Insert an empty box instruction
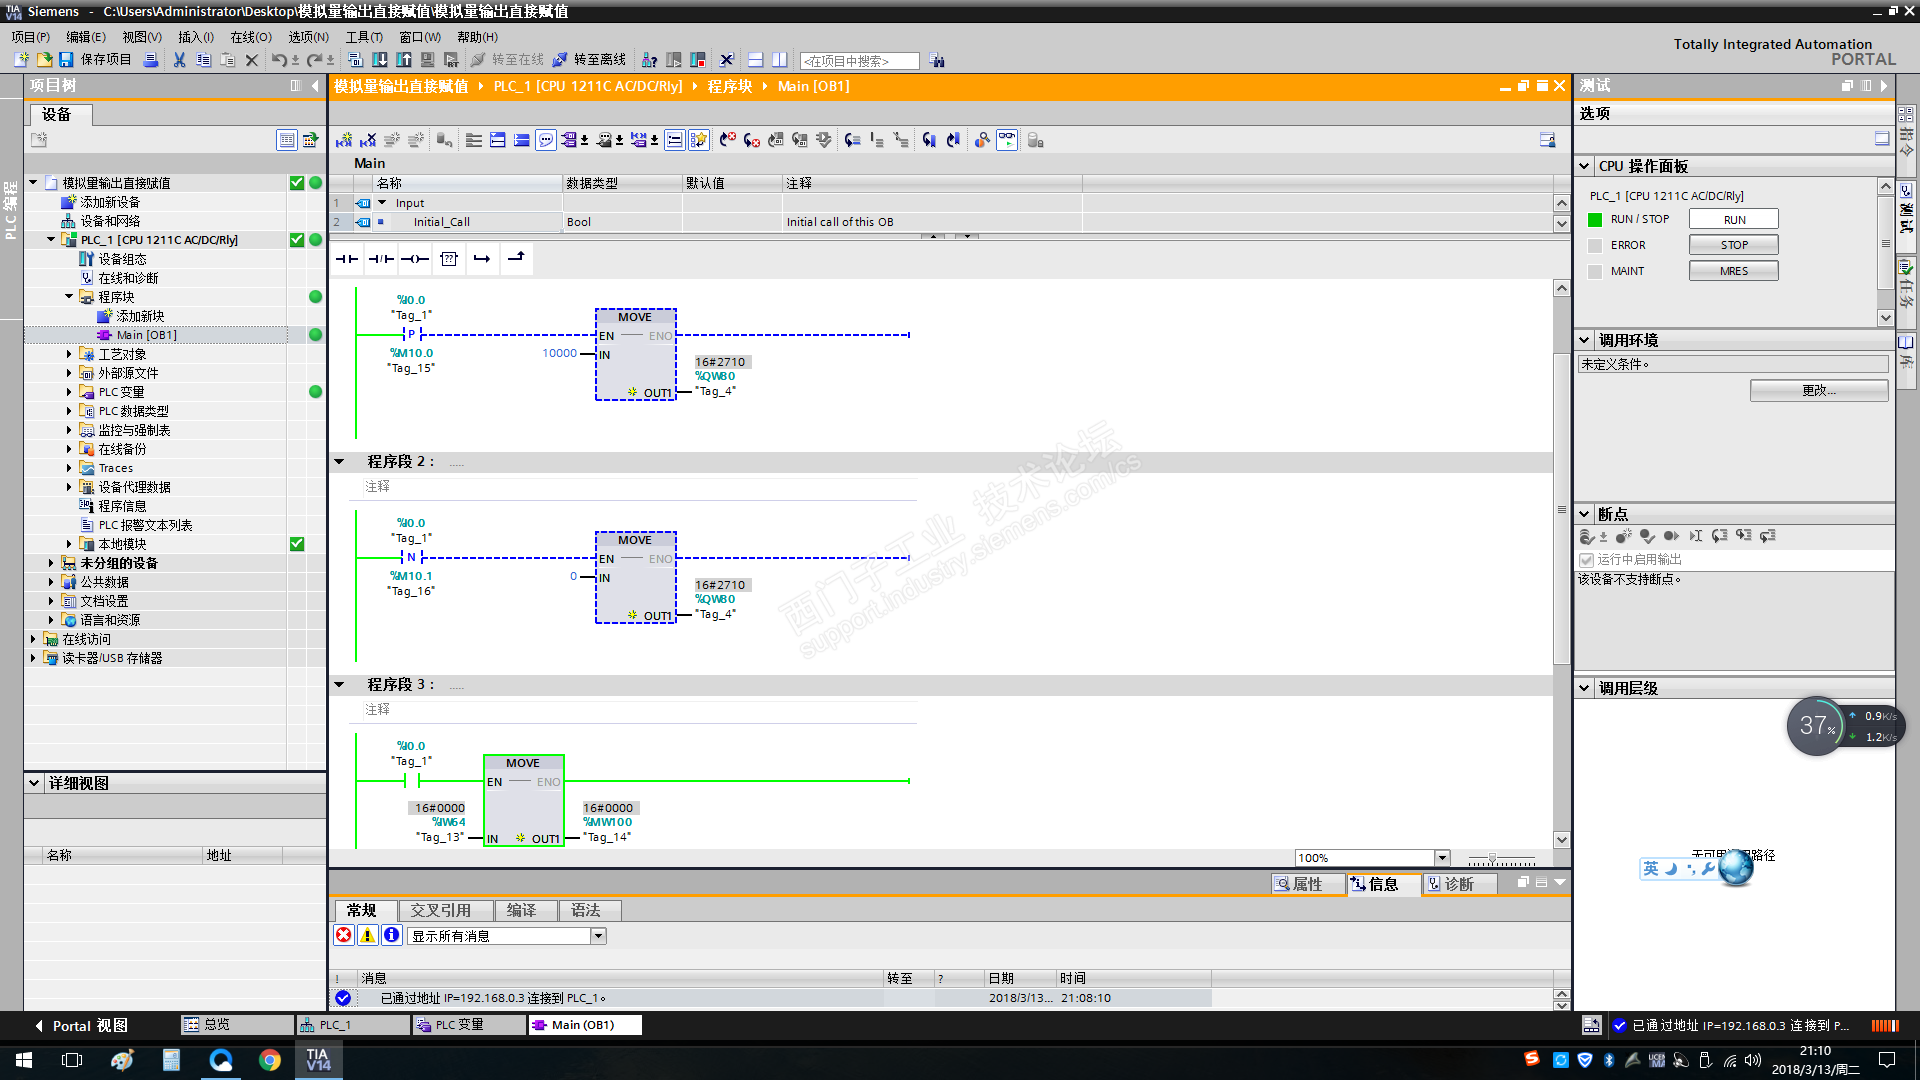Image resolution: width=1920 pixels, height=1080 pixels. click(449, 259)
